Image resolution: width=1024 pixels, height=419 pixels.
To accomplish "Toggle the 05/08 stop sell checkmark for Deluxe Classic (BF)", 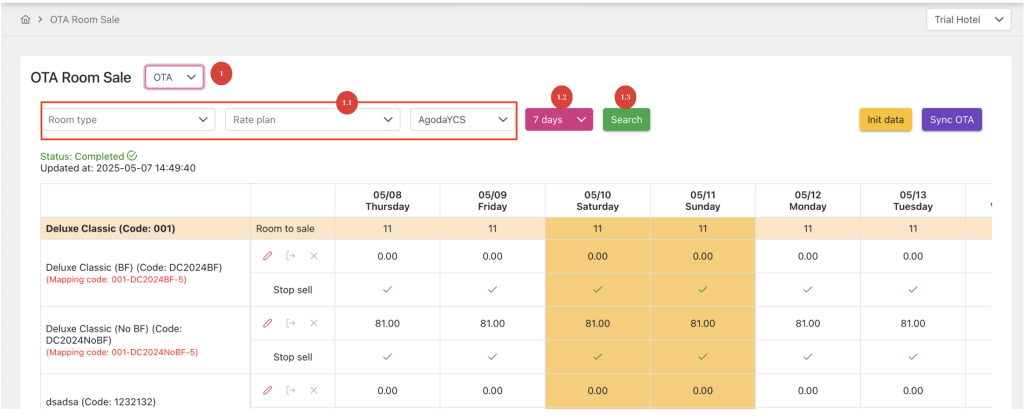I will pyautogui.click(x=387, y=290).
